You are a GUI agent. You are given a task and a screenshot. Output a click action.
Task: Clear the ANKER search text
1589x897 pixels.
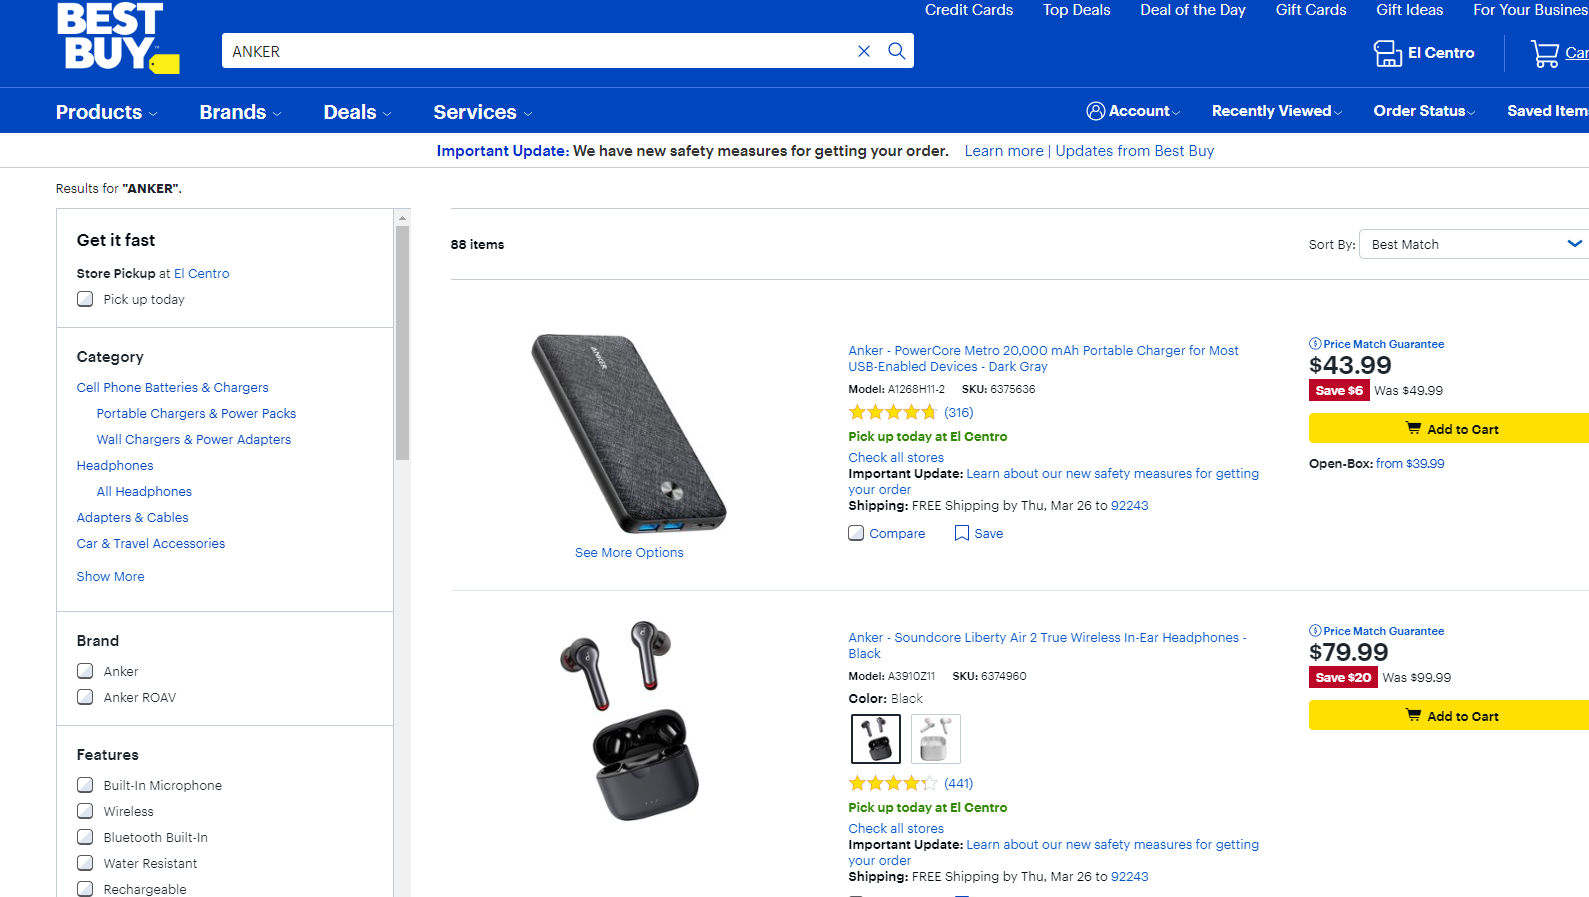[864, 51]
